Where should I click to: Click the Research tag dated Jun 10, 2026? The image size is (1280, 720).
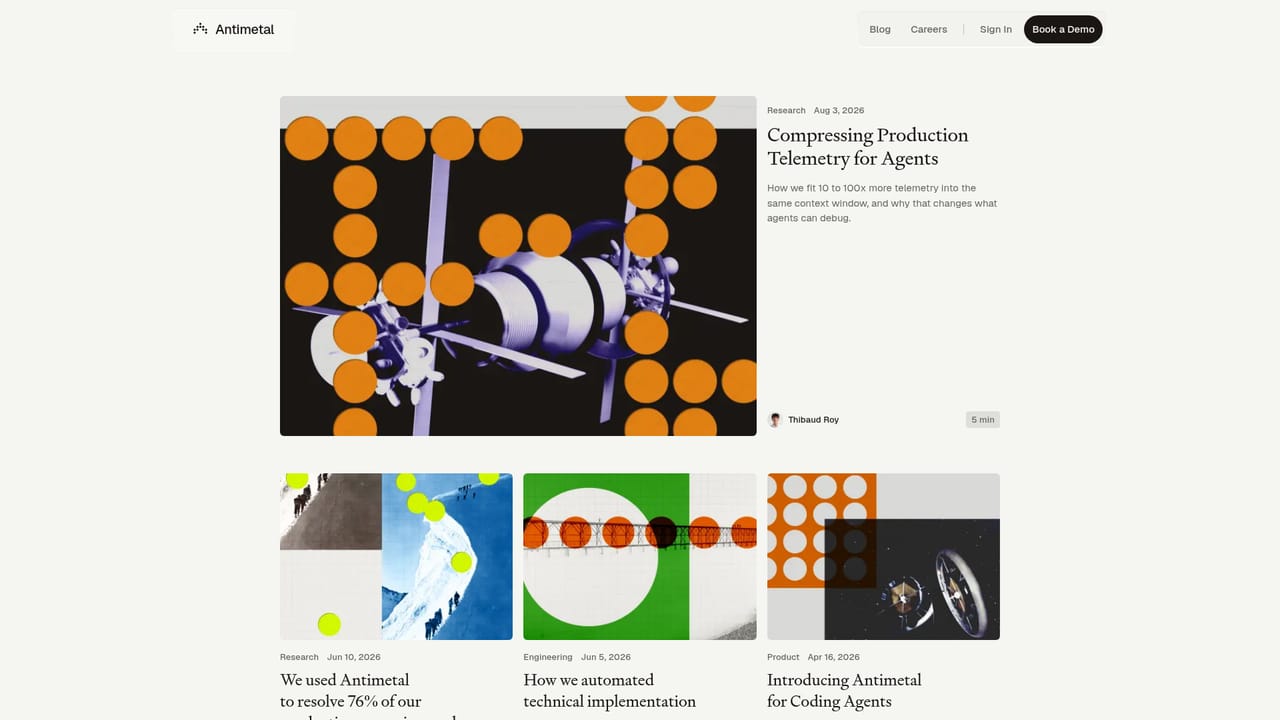[299, 657]
